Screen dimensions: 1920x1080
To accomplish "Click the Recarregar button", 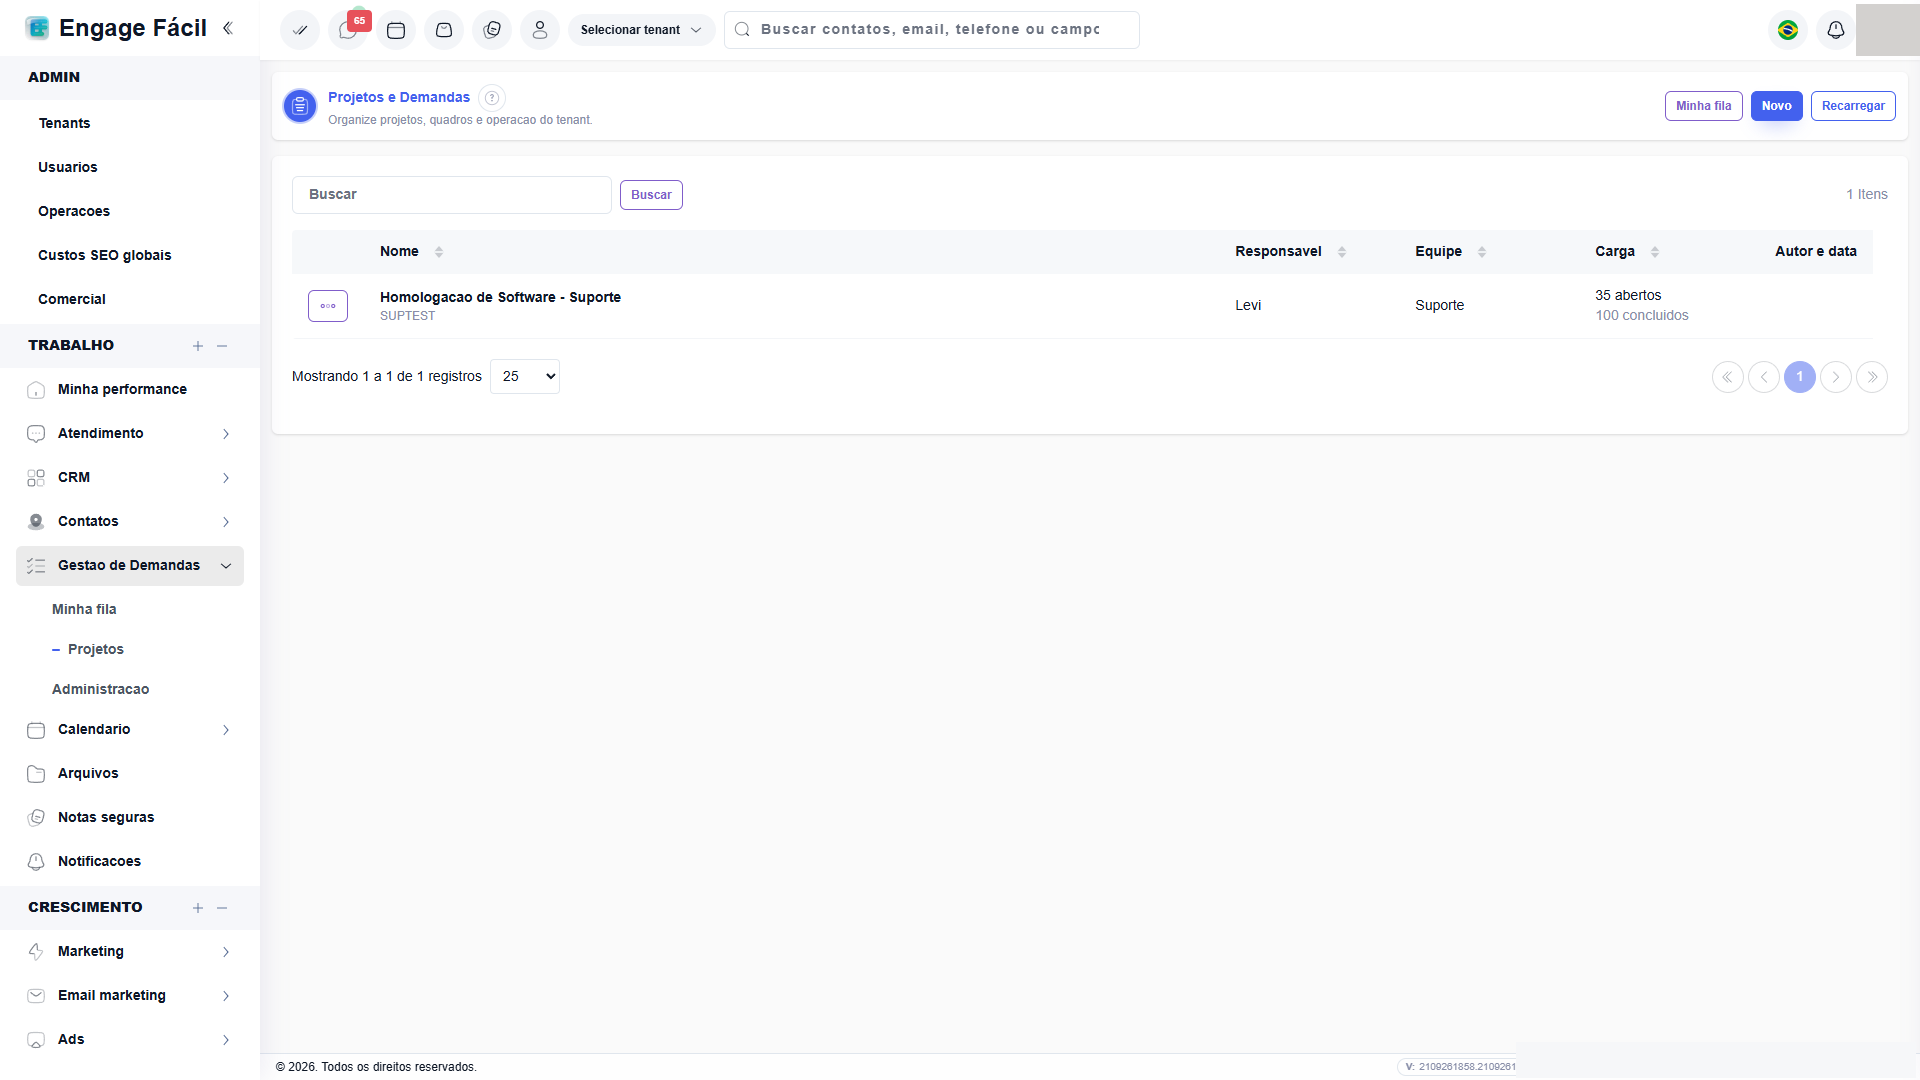I will point(1853,106).
